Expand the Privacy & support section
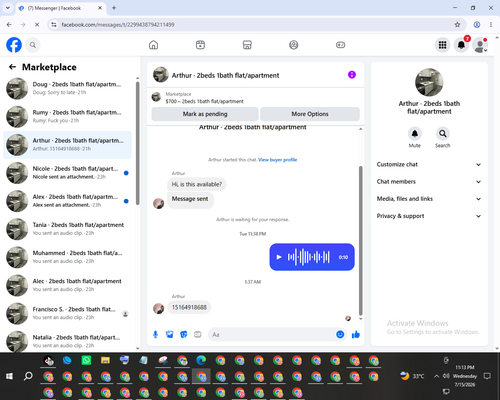 tap(429, 216)
